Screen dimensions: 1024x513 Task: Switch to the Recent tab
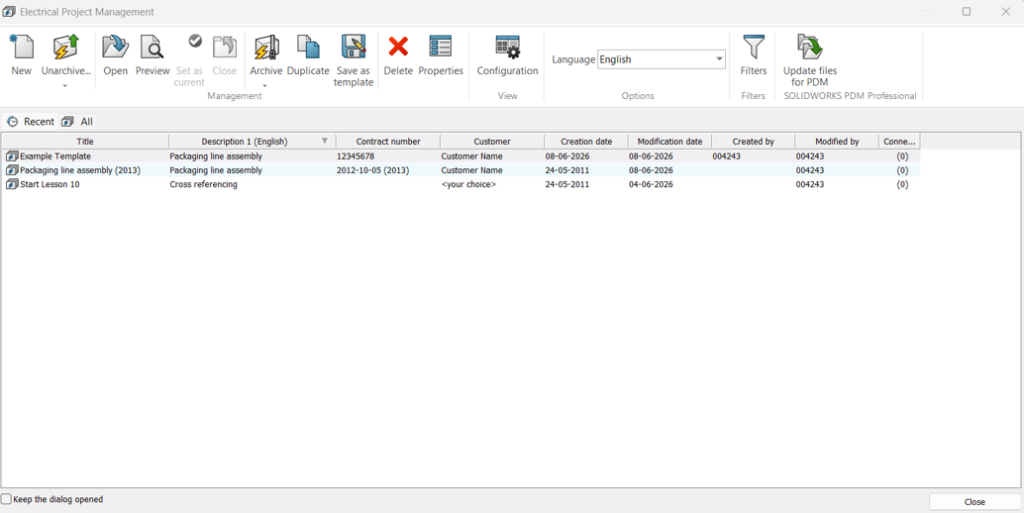coord(30,121)
